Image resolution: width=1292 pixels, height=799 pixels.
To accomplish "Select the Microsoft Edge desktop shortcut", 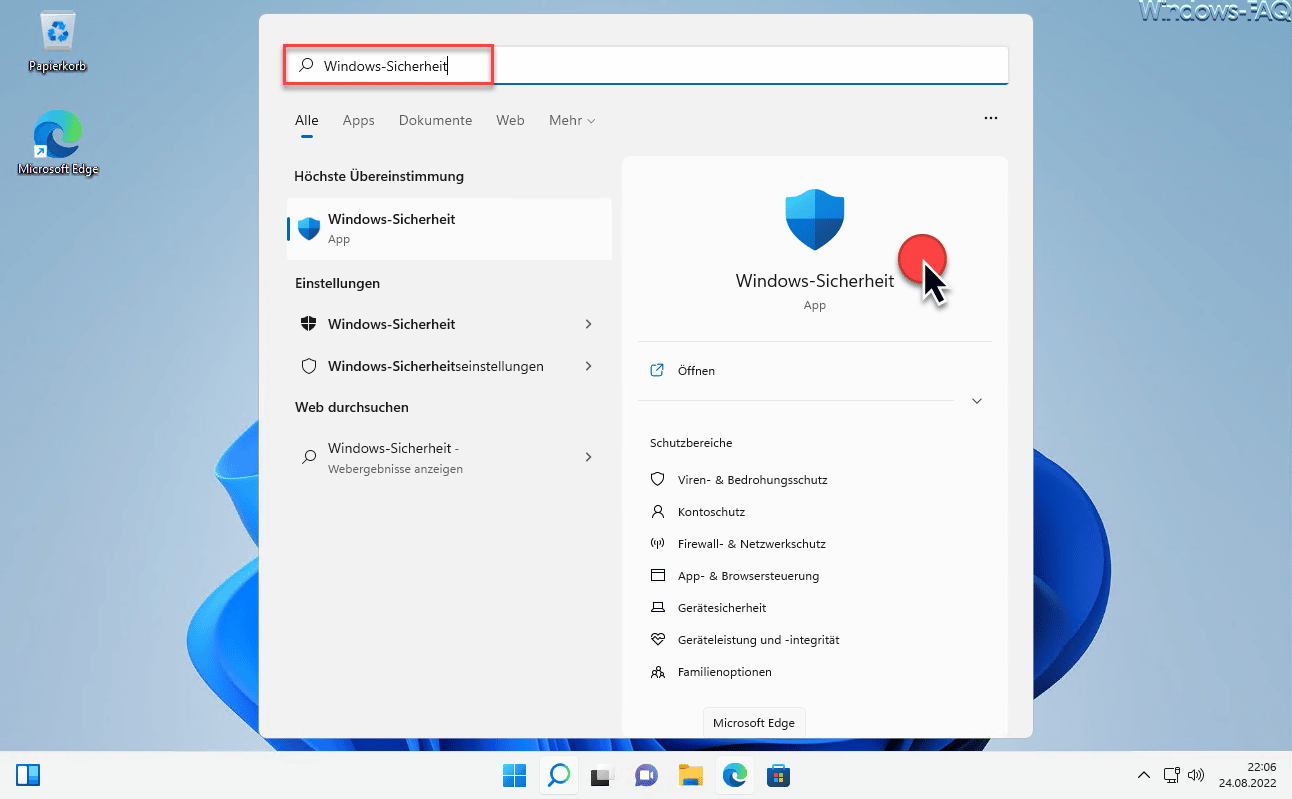I will [58, 142].
